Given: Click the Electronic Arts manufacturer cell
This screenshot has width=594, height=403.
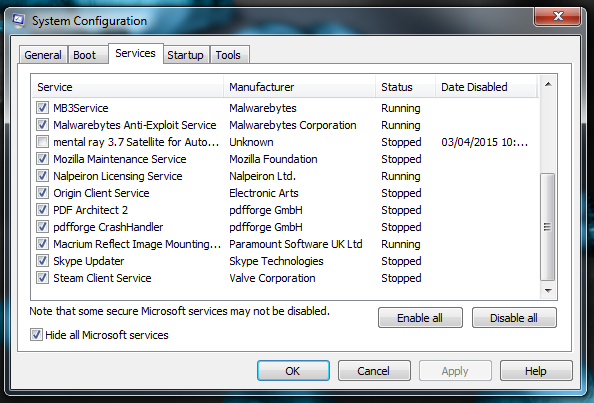Looking at the screenshot, I should point(264,193).
